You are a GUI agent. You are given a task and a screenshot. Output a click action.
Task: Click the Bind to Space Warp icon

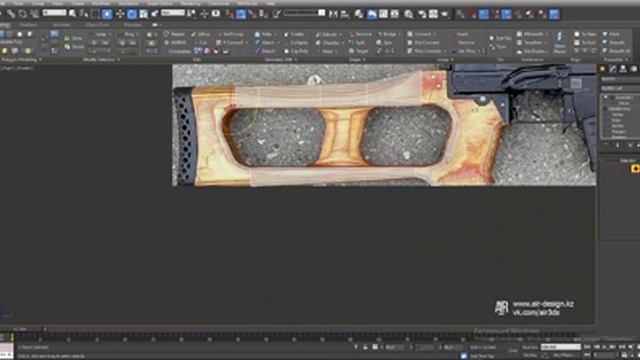[34, 14]
